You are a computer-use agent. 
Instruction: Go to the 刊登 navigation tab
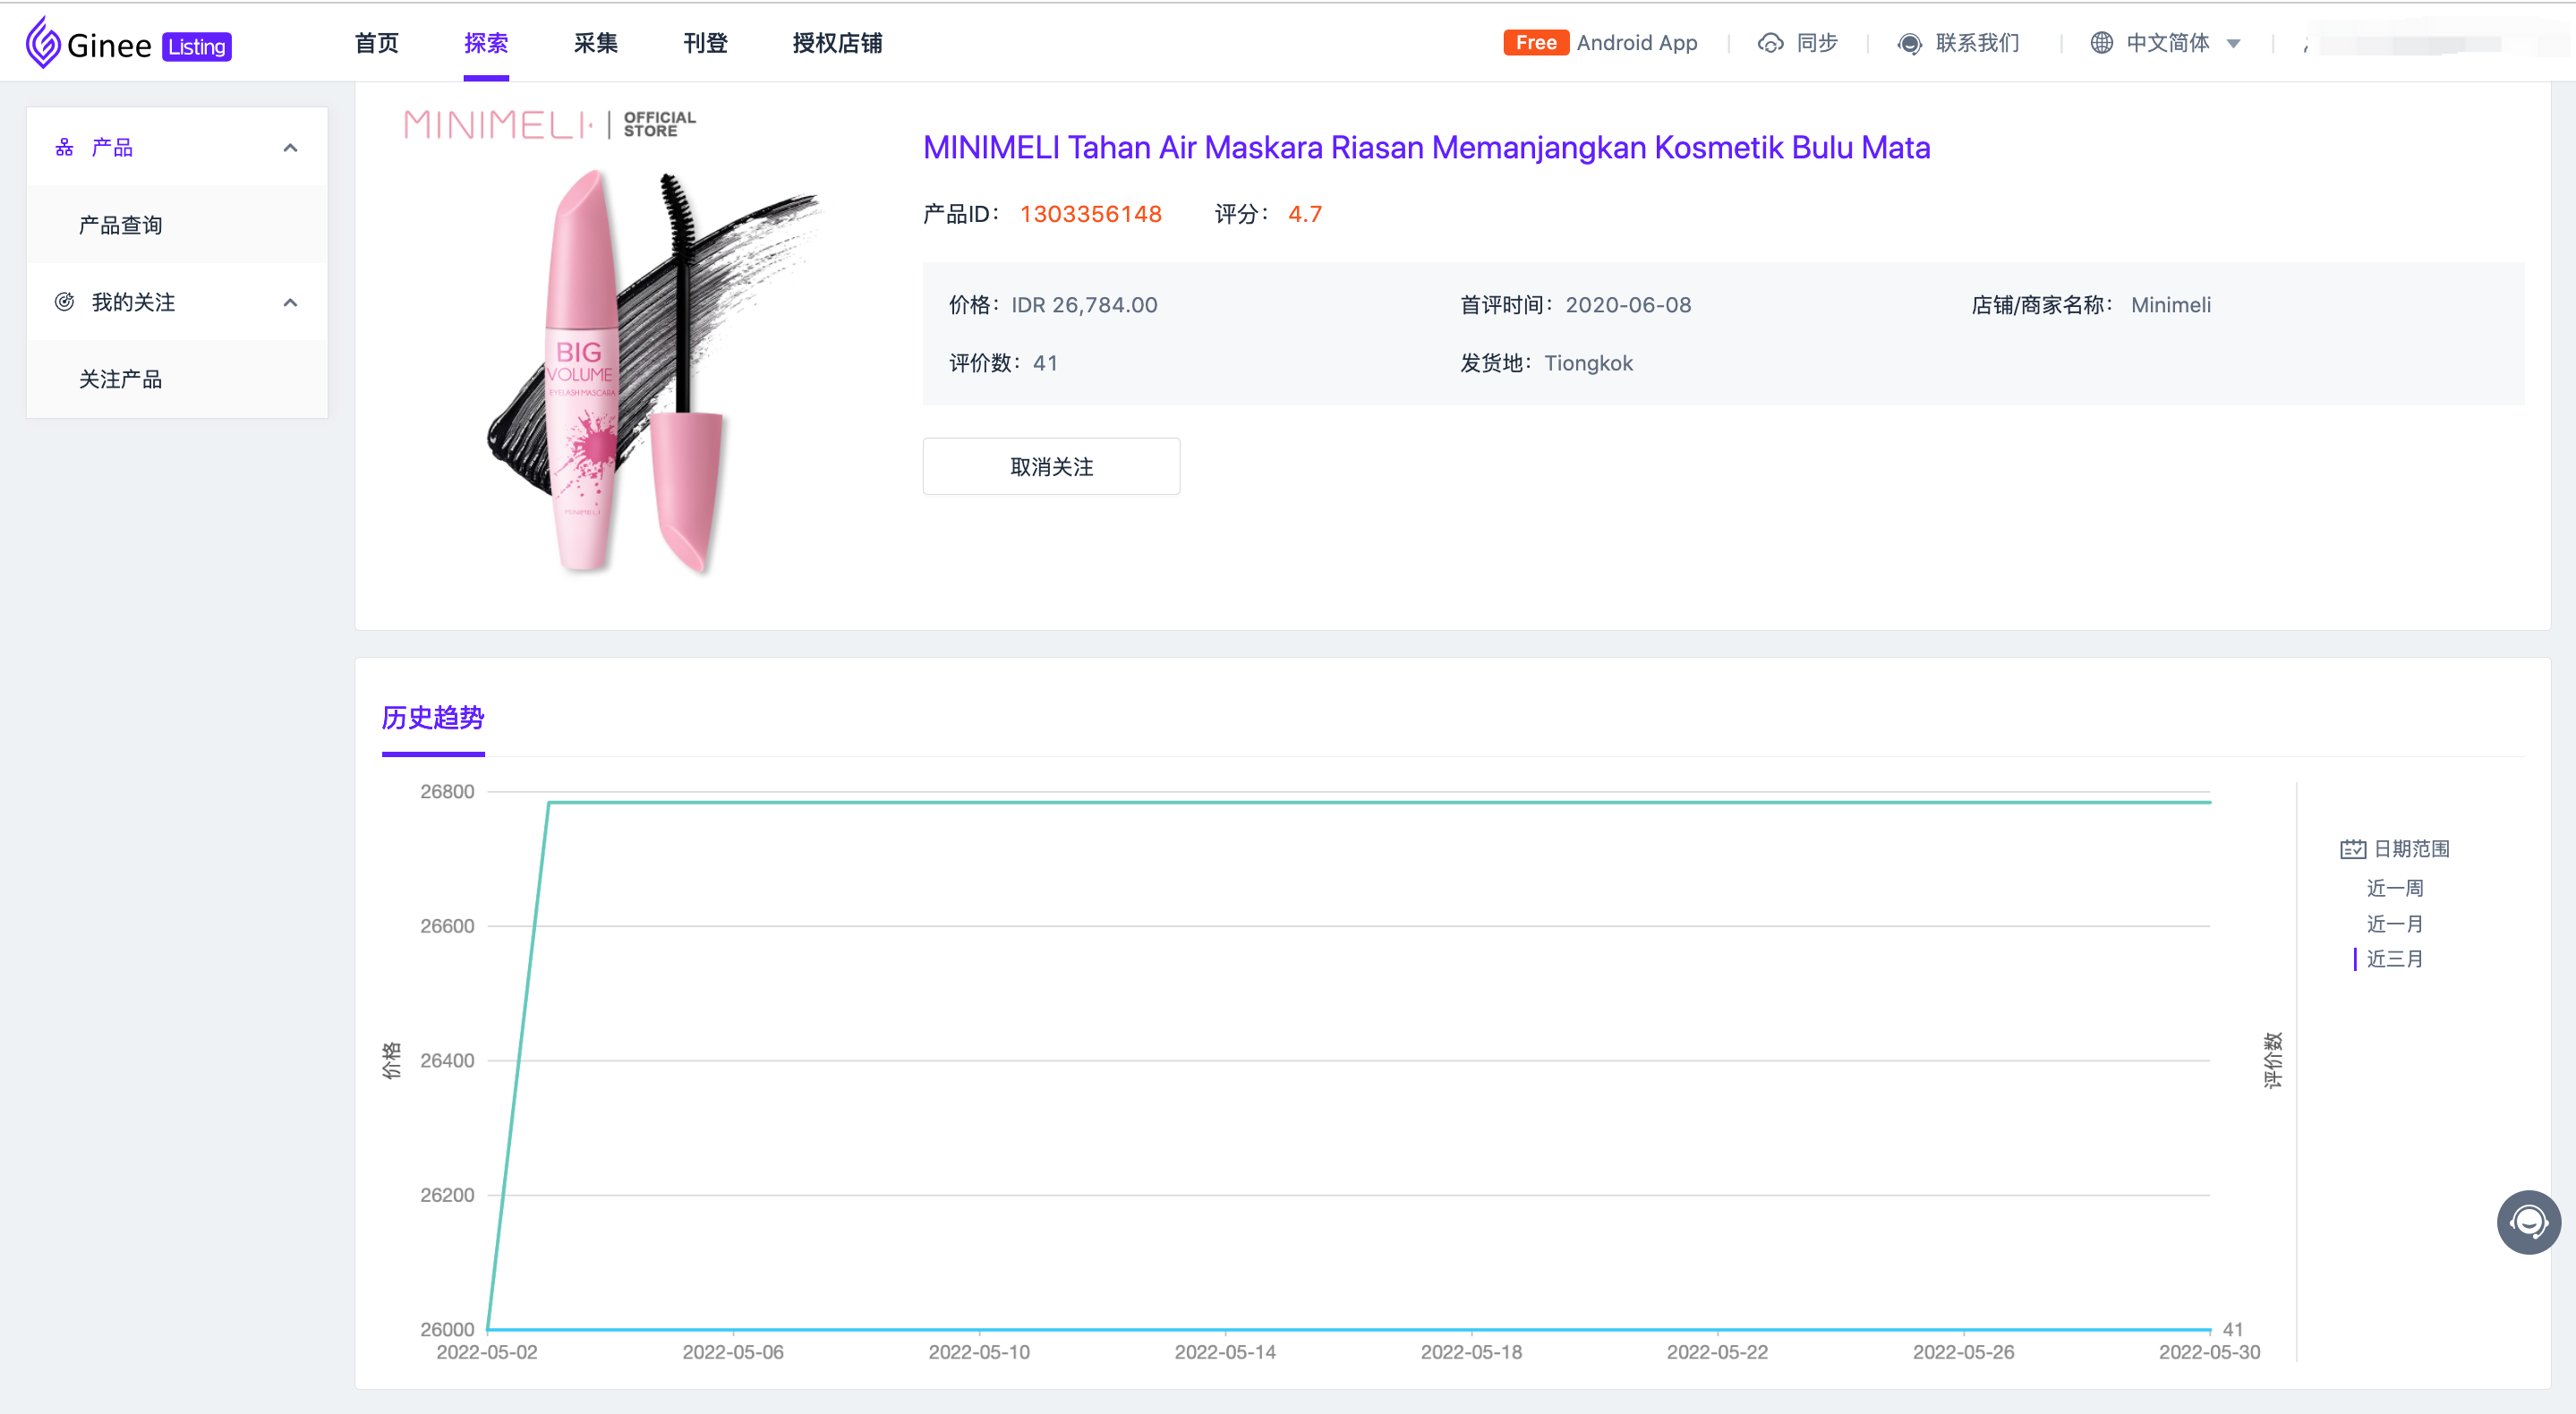pos(705,43)
